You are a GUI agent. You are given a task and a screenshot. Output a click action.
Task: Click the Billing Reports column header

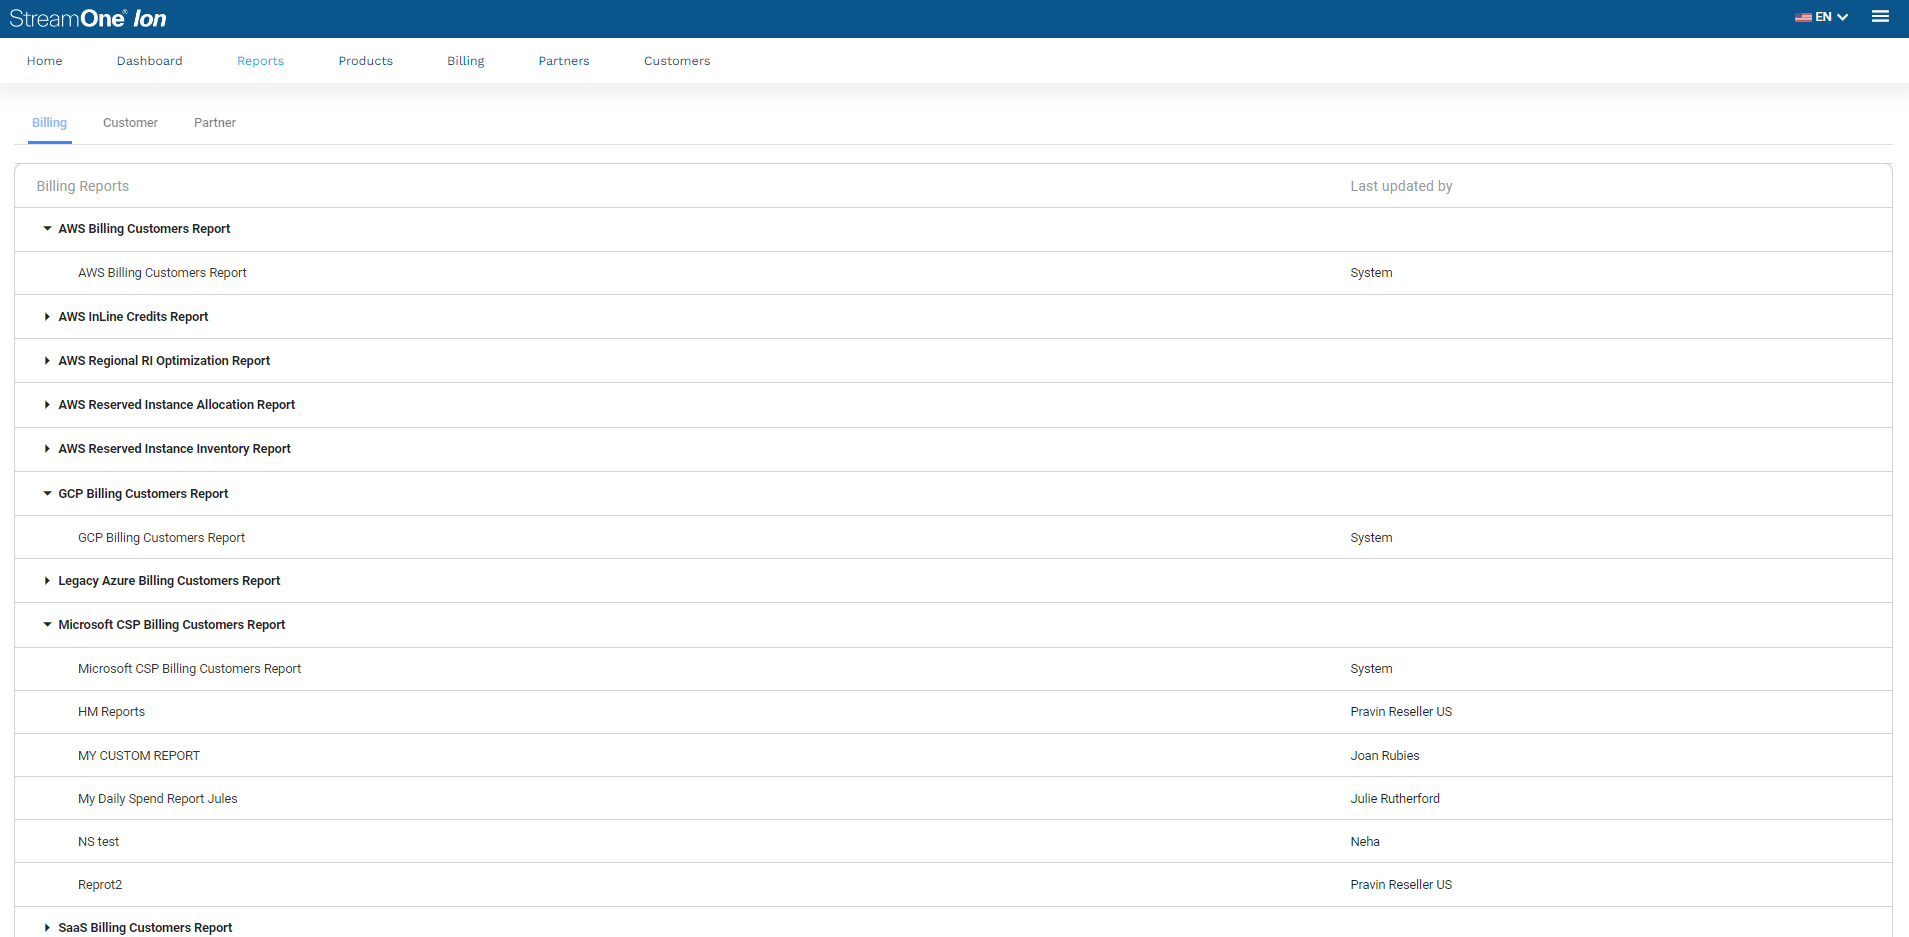point(83,186)
